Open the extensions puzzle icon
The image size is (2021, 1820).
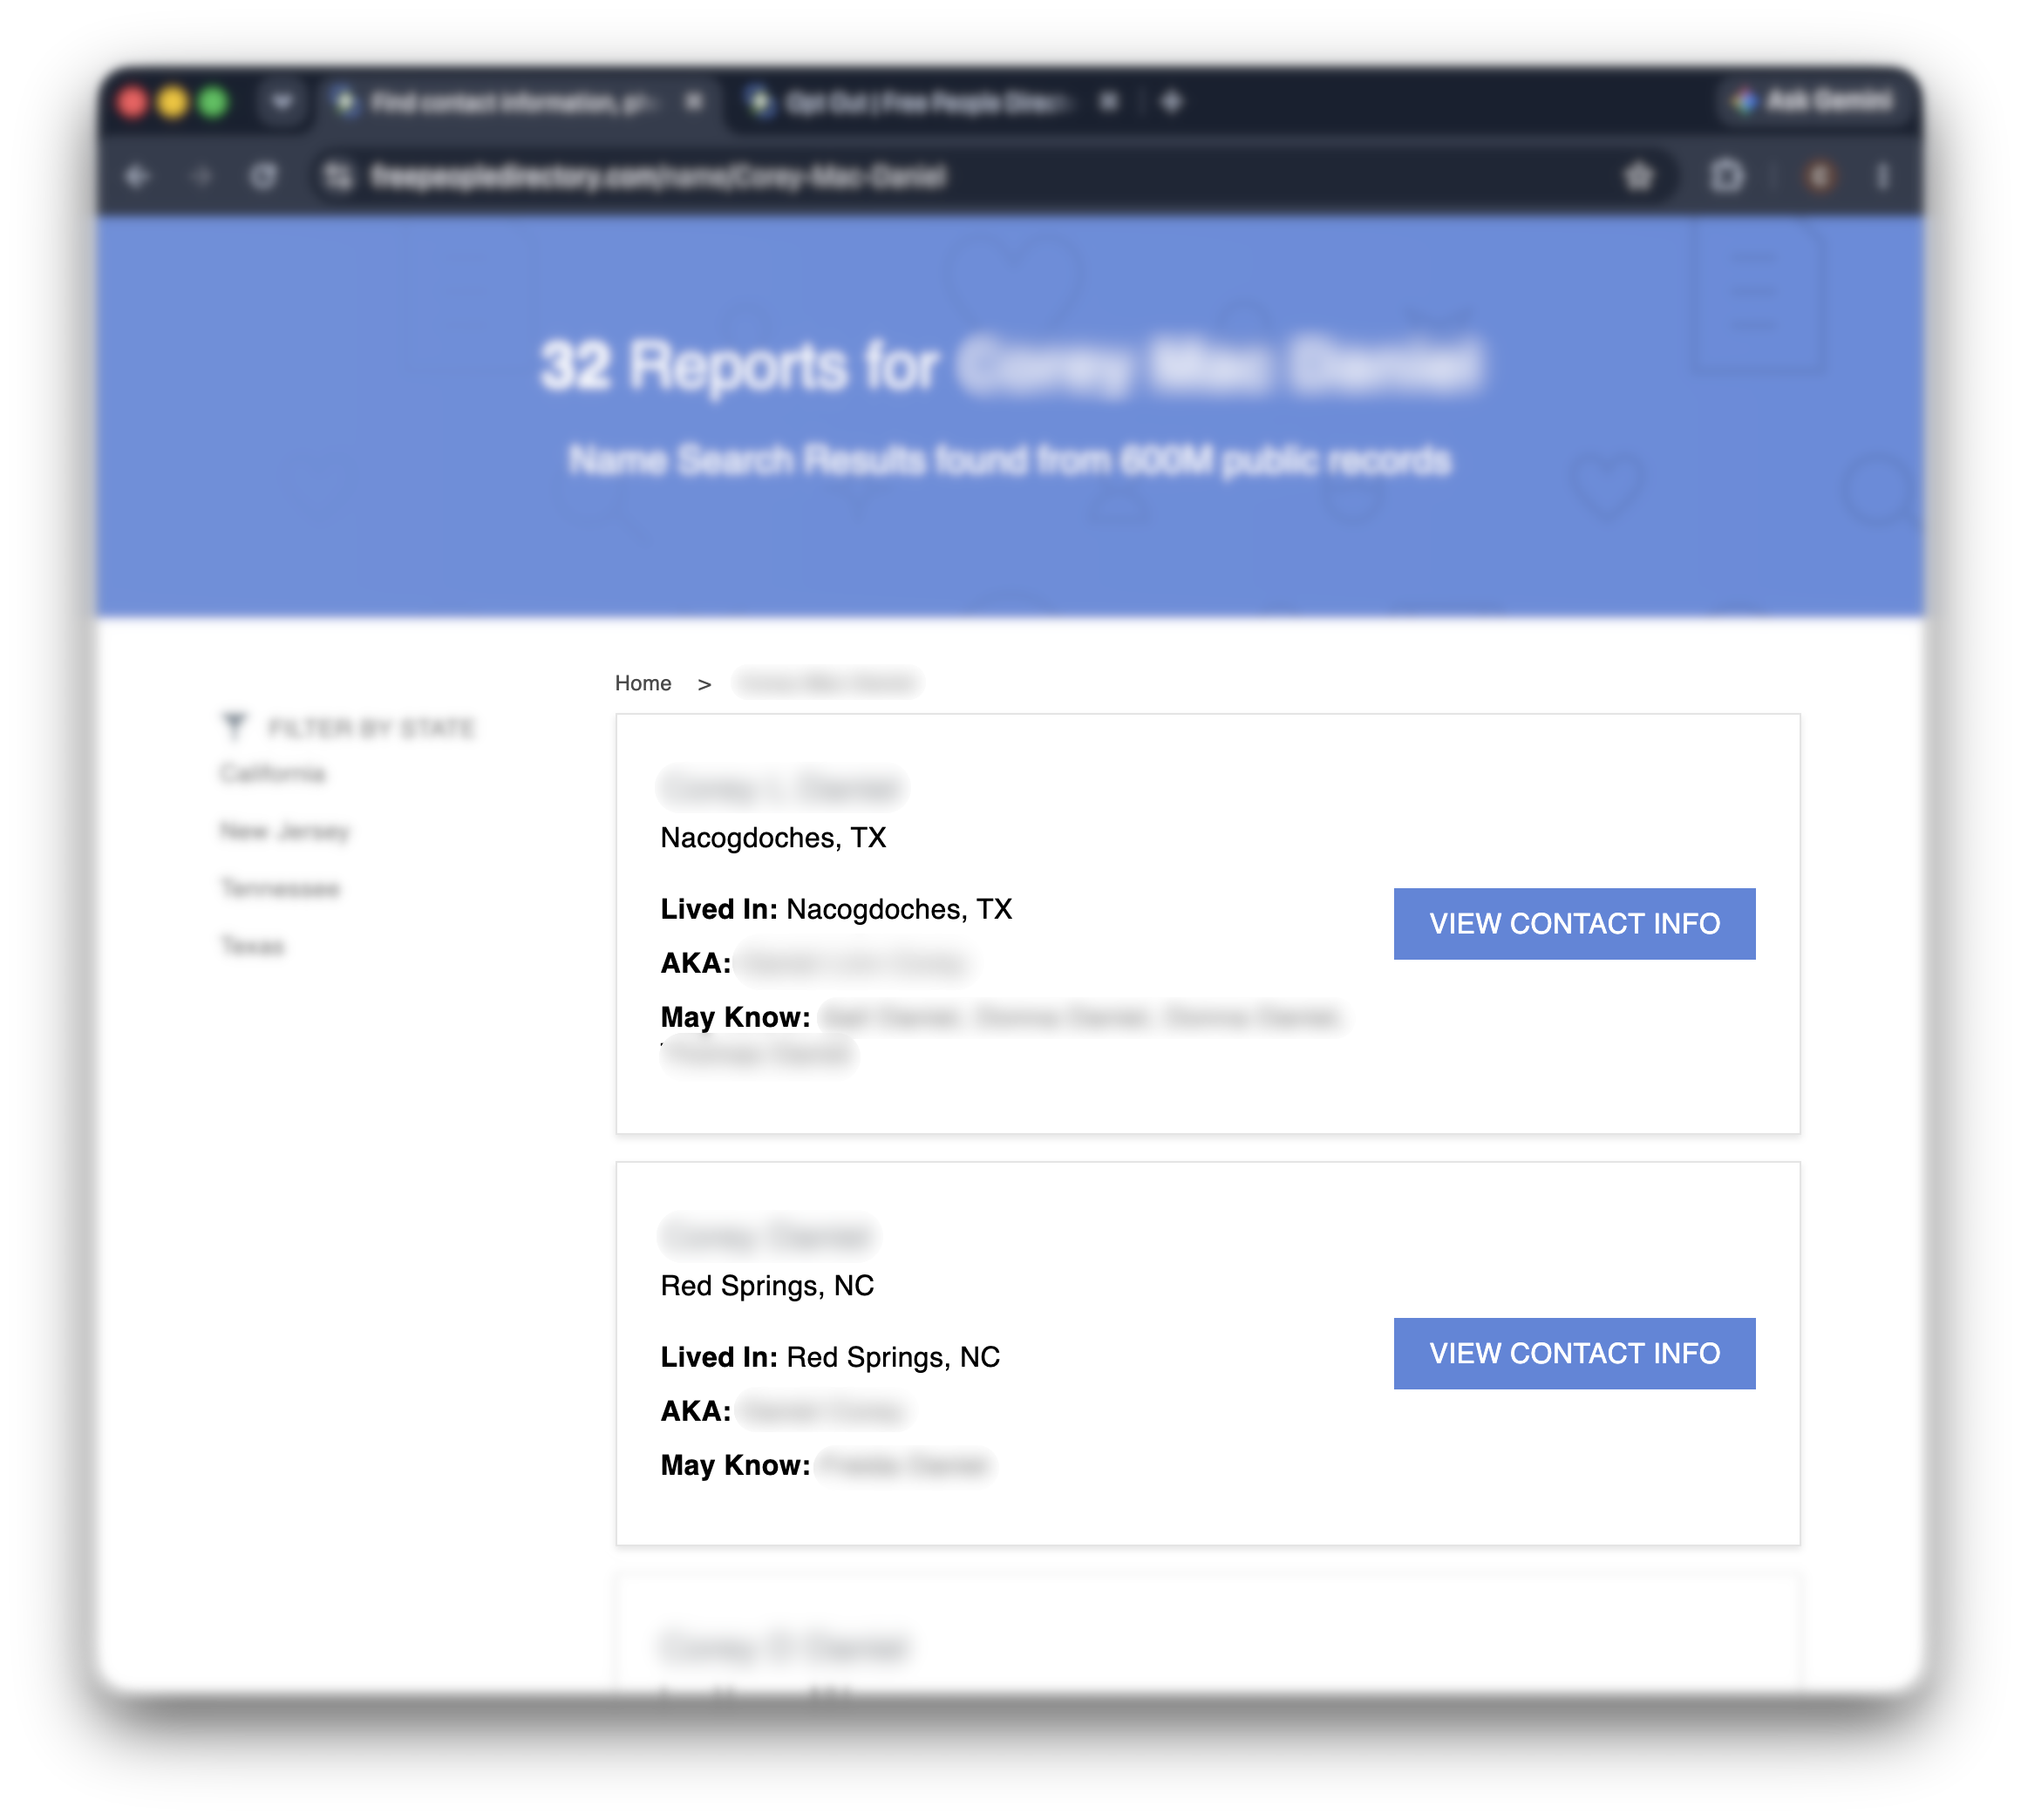[x=1727, y=177]
